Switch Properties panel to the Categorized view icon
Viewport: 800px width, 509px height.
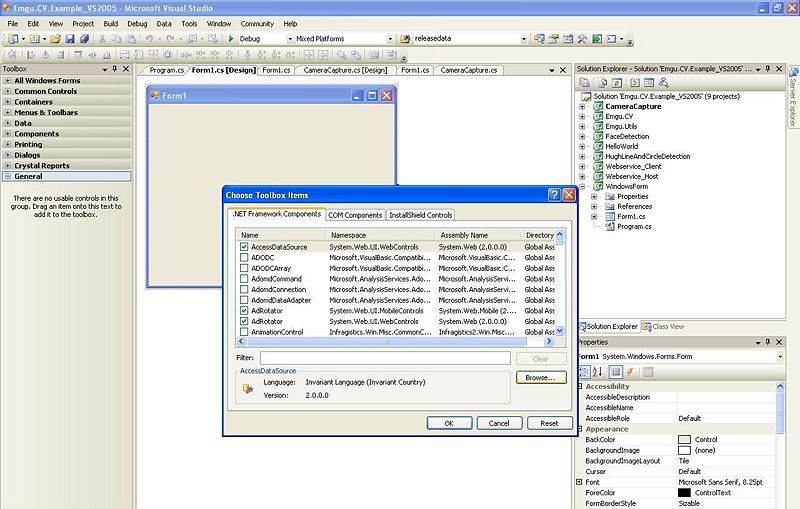coord(584,372)
